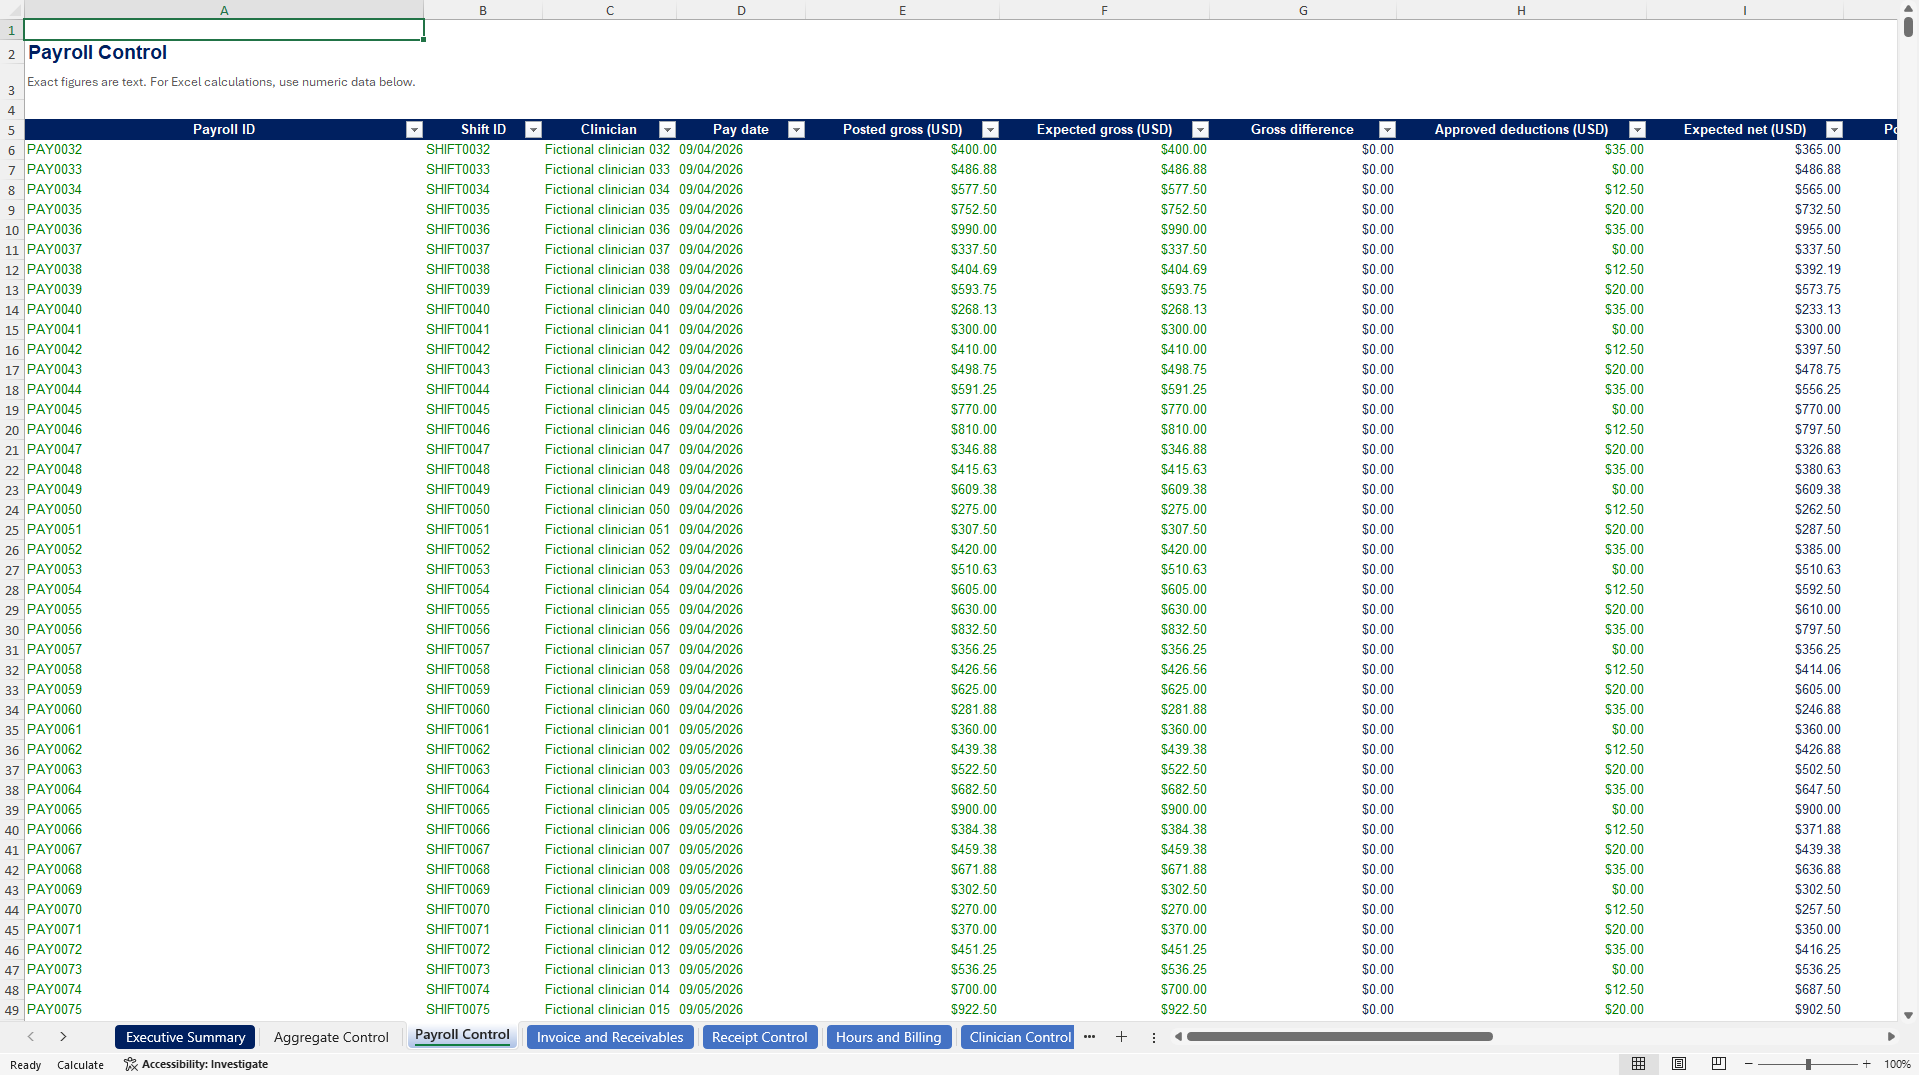Image resolution: width=1919 pixels, height=1075 pixels.
Task: Click the 100% zoom level indicator
Action: 1897,1064
